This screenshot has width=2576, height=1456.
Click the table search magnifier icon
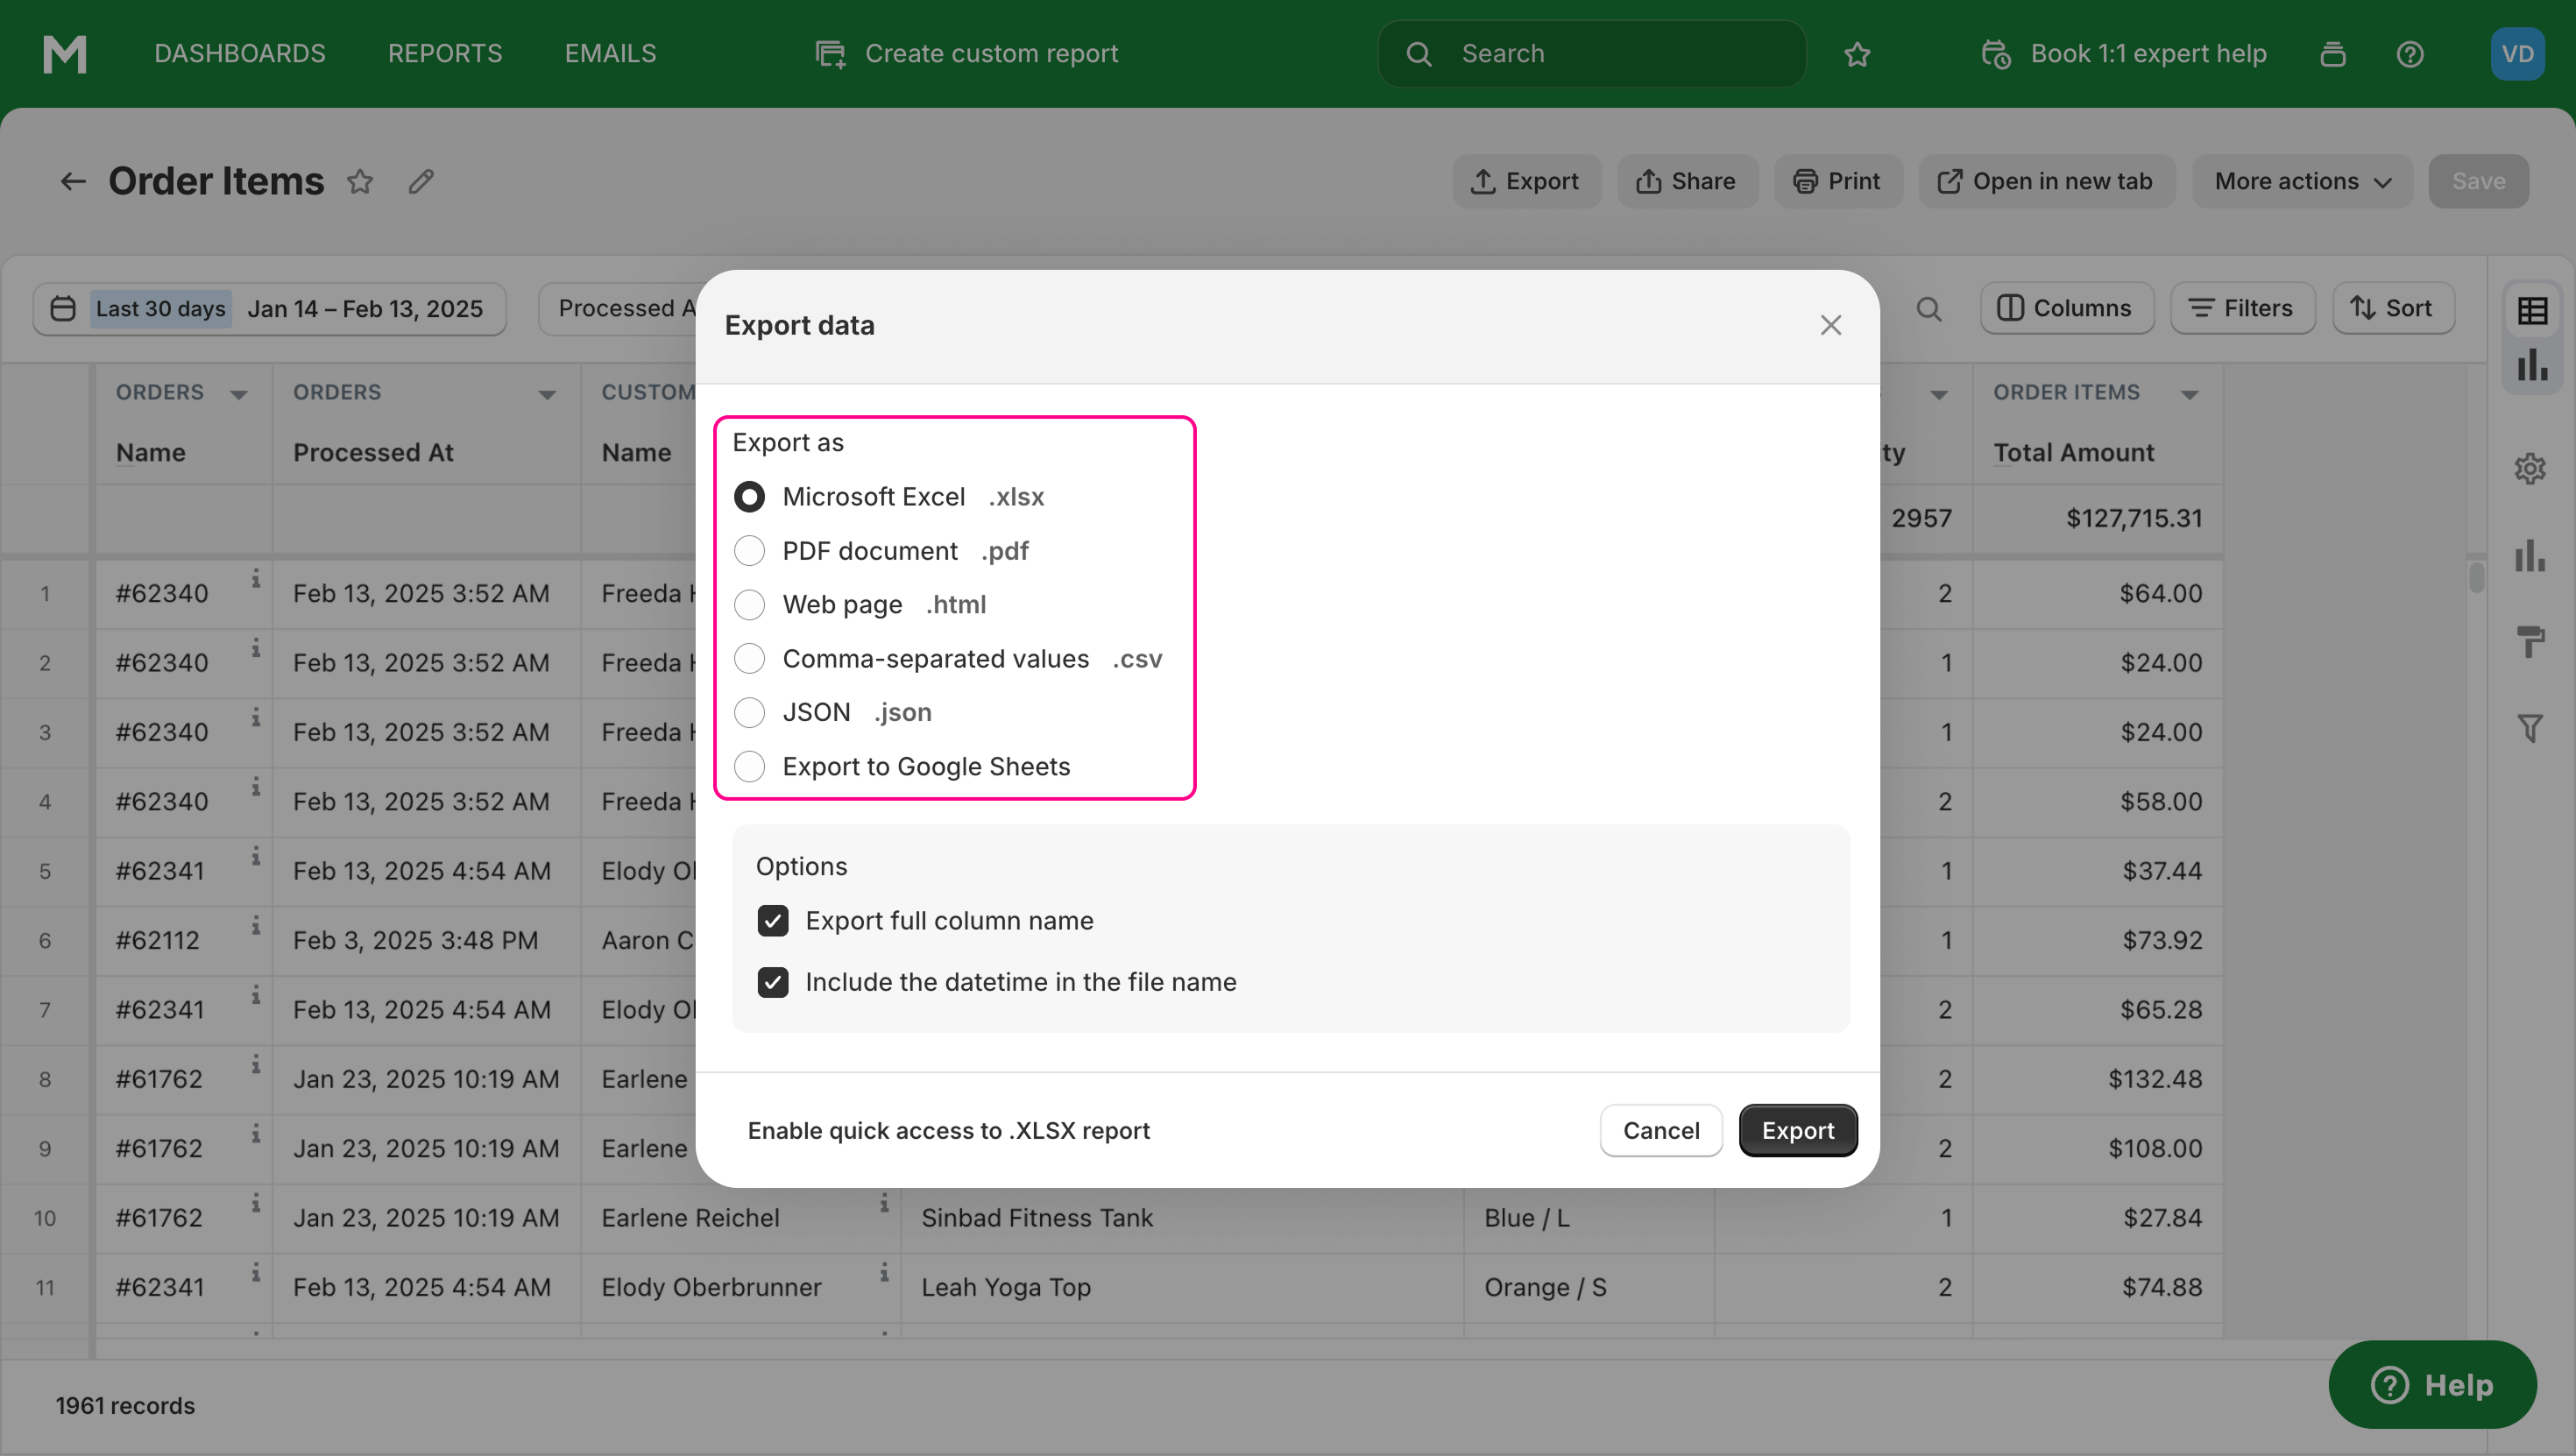coord(1929,309)
